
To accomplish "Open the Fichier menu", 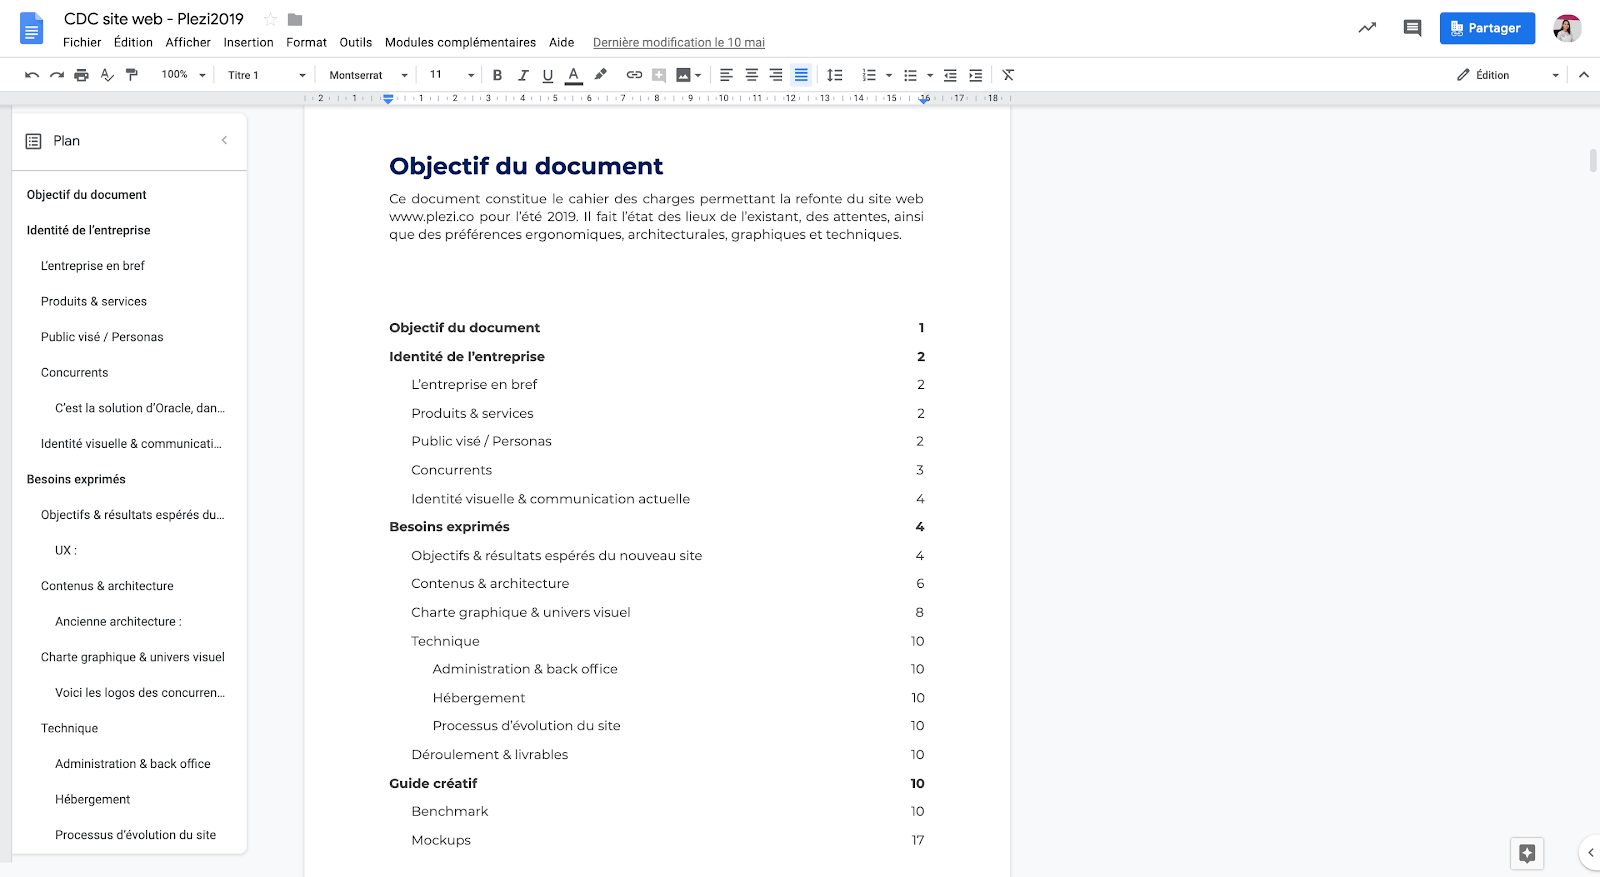I will coord(82,42).
